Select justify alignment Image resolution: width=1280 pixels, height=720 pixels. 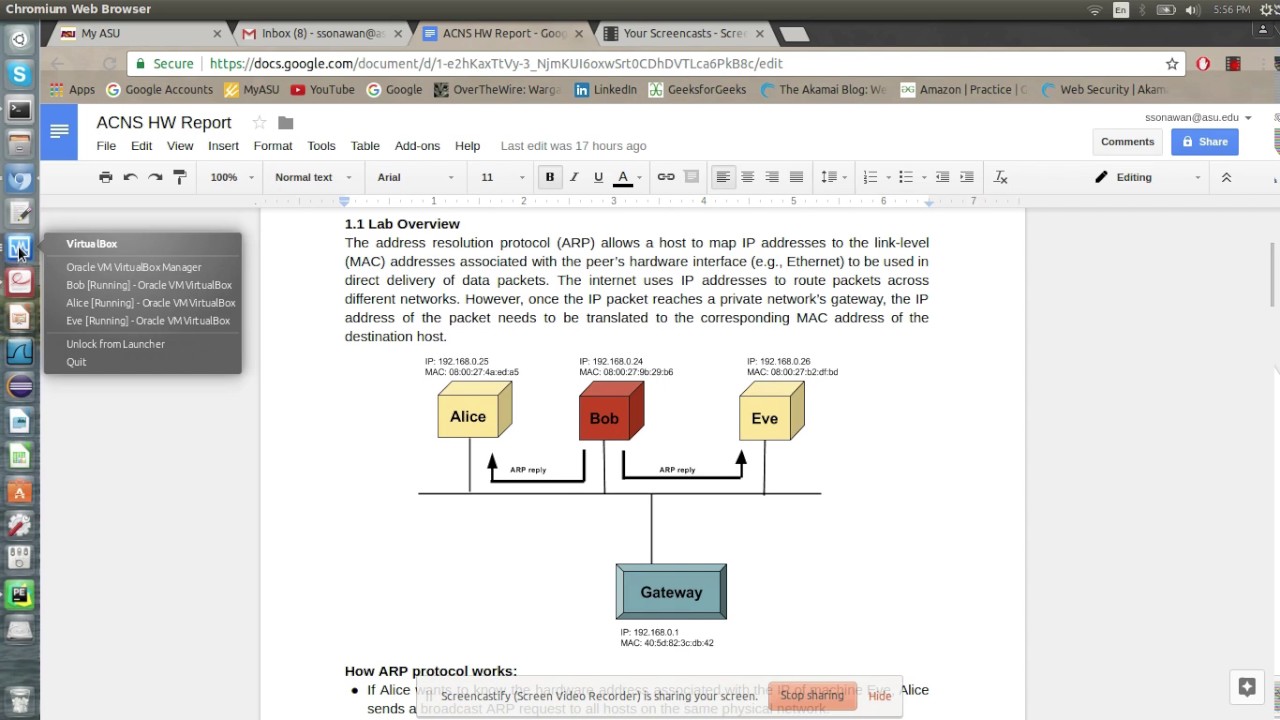[796, 177]
